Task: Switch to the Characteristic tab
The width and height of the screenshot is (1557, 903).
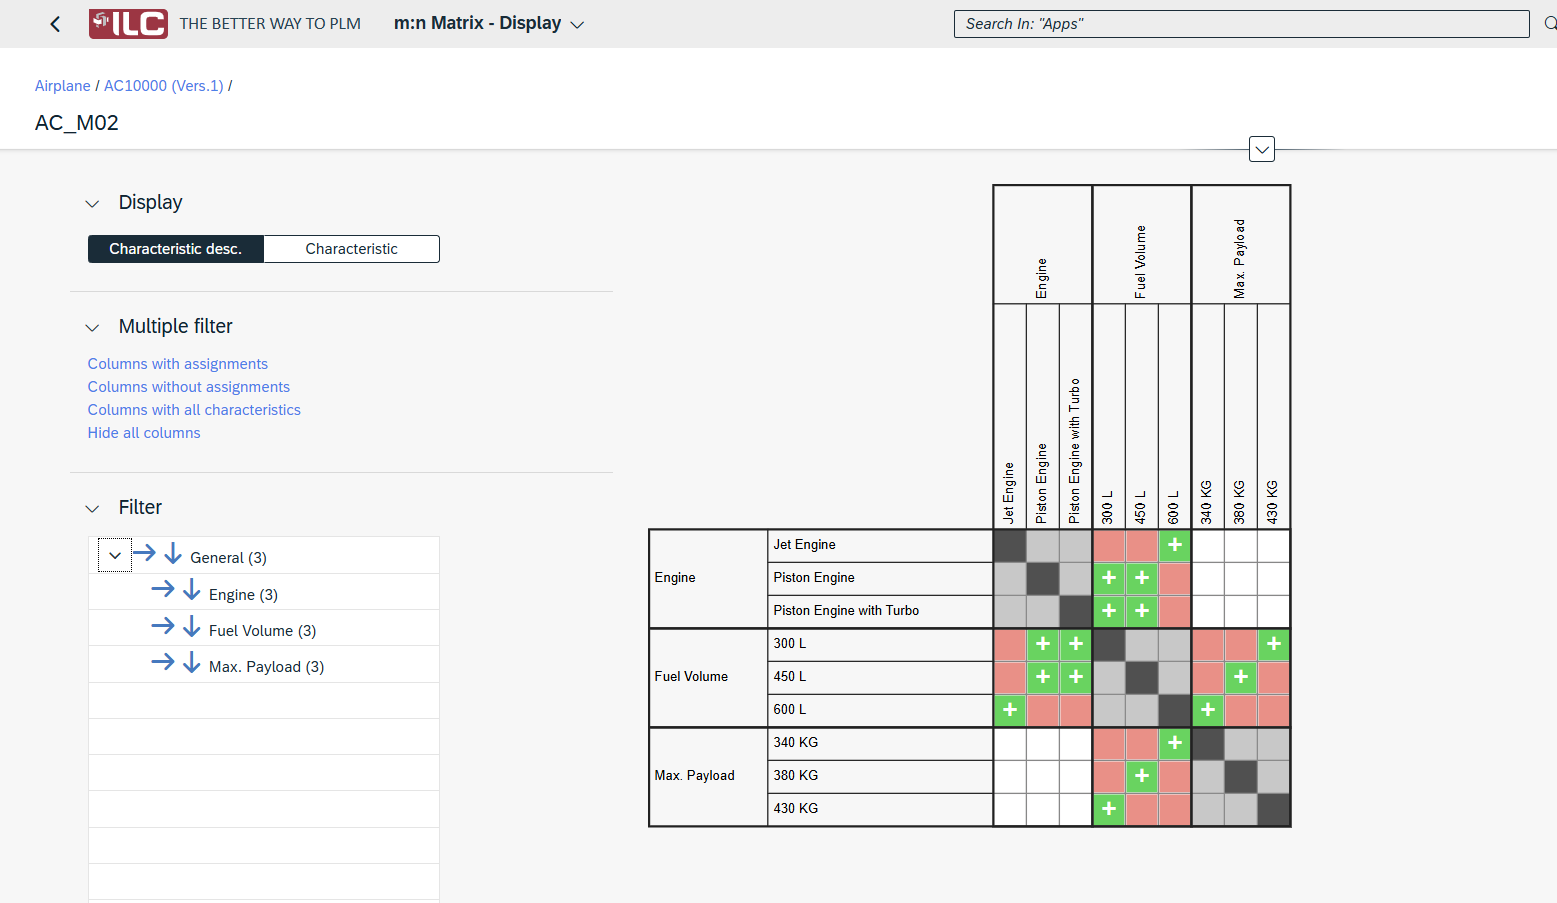Action: point(351,248)
